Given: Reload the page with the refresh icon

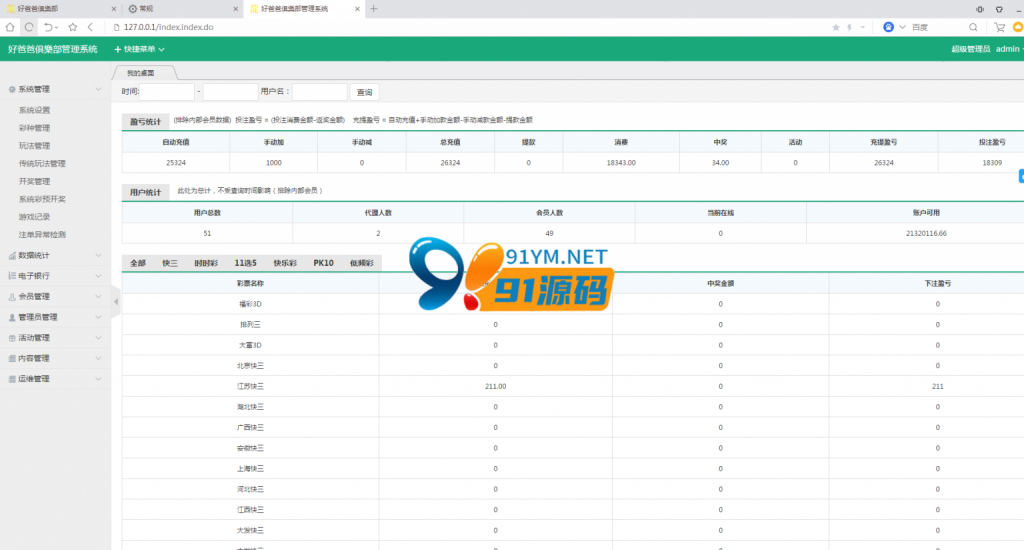Looking at the screenshot, I should (29, 27).
